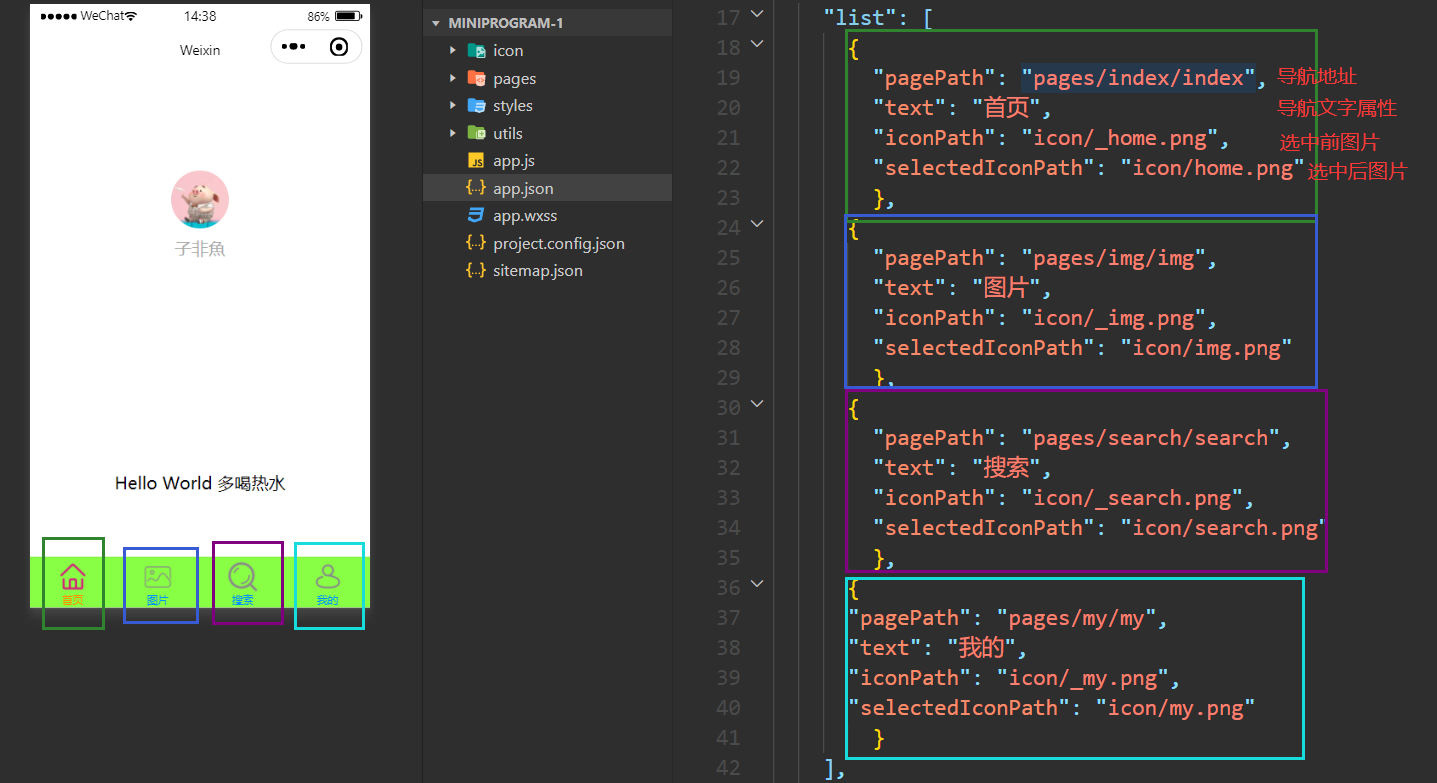Image resolution: width=1437 pixels, height=783 pixels.
Task: Click the Weixin title in navigation bar
Action: [200, 50]
